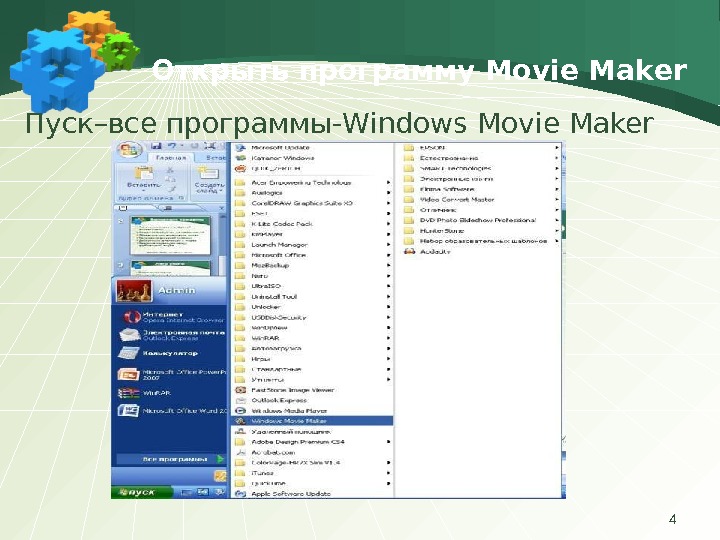Click the Acrobat.com entry
Viewport: 720px width, 540px height.
[312, 452]
